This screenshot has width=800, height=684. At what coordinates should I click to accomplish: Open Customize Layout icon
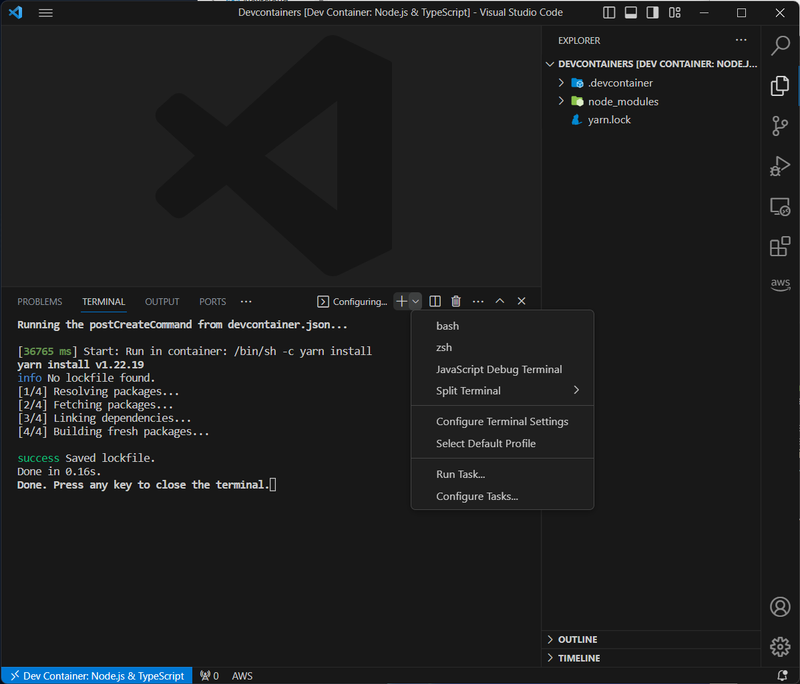pyautogui.click(x=675, y=13)
